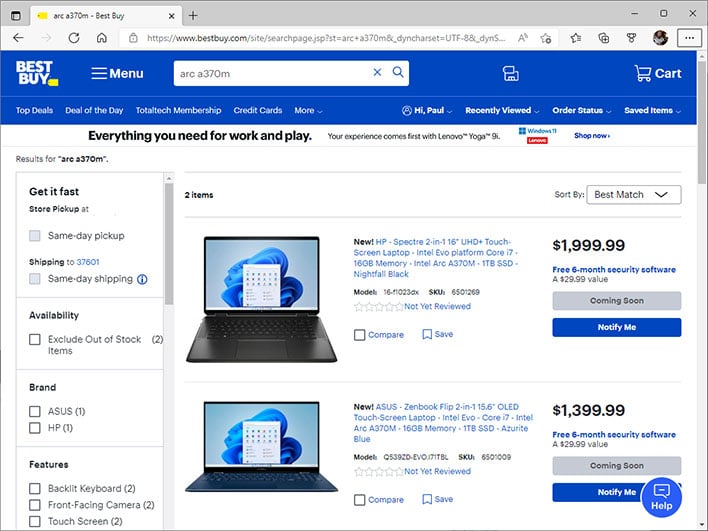Open ASUS free 6-month security software offer

point(614,434)
